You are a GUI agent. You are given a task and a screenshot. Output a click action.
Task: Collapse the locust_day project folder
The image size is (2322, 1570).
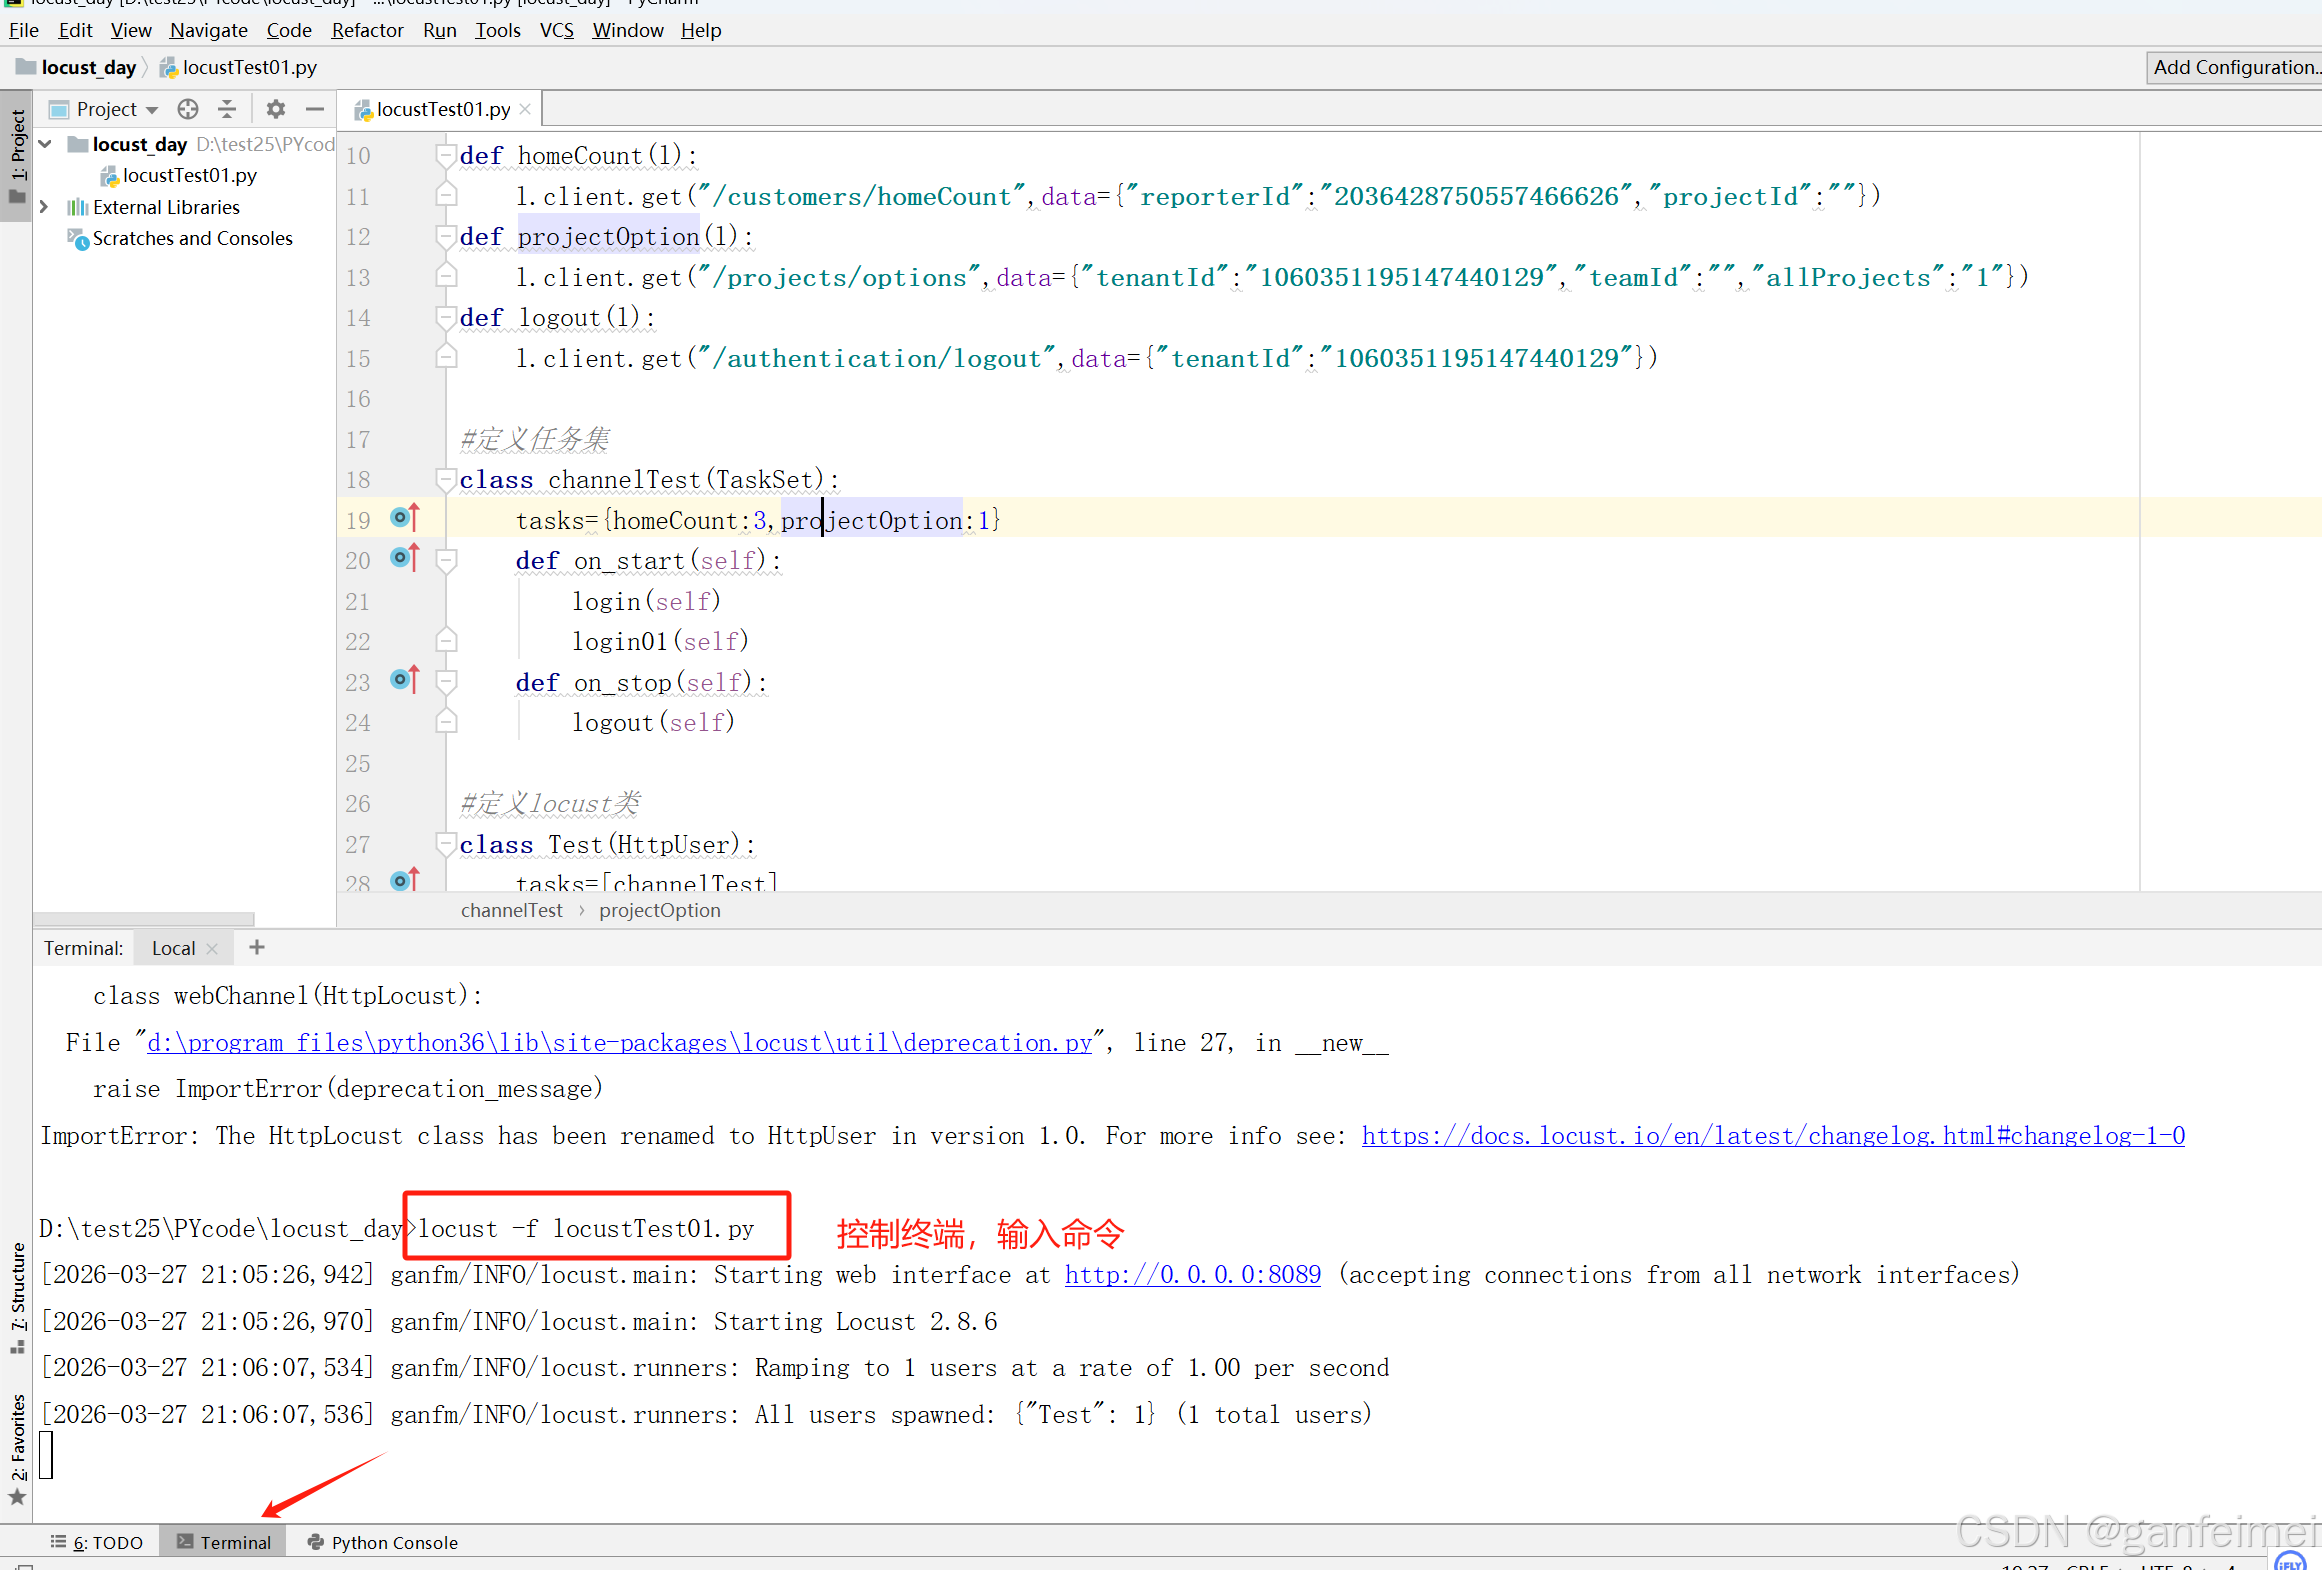coord(45,144)
